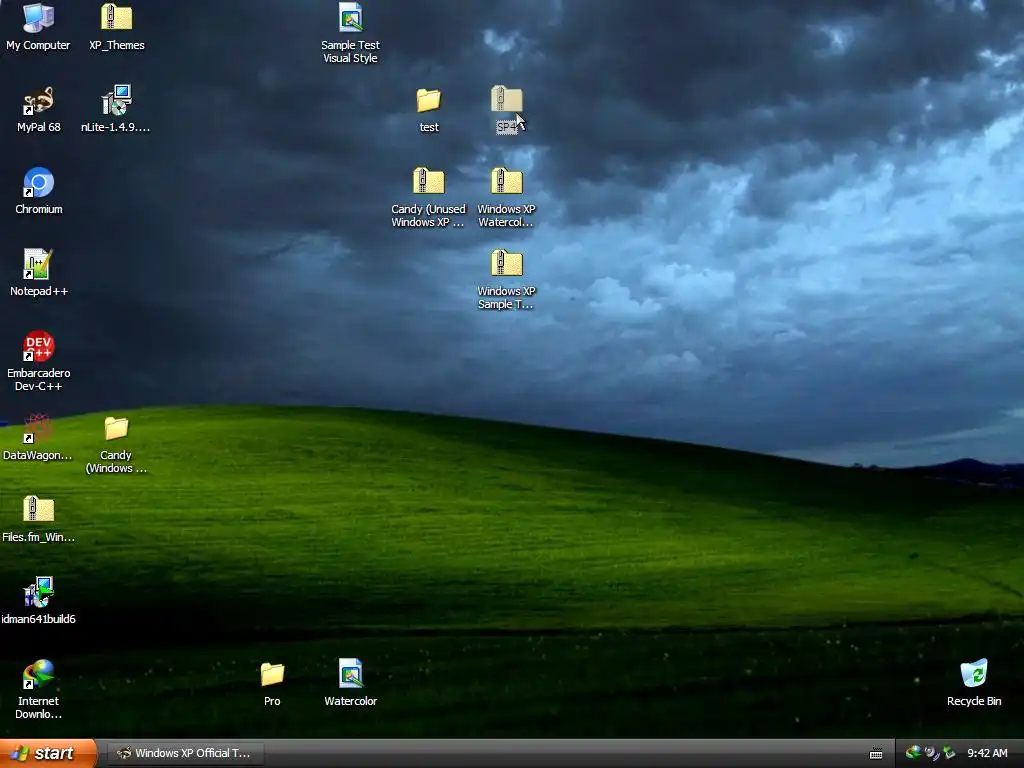Click the 9:42 AM taskbar clock

pos(987,753)
